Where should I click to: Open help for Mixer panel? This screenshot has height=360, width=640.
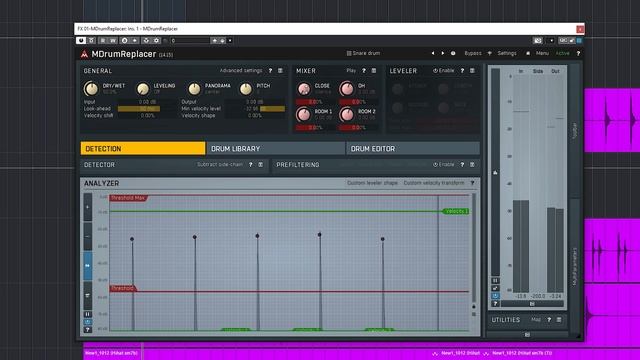(364, 71)
